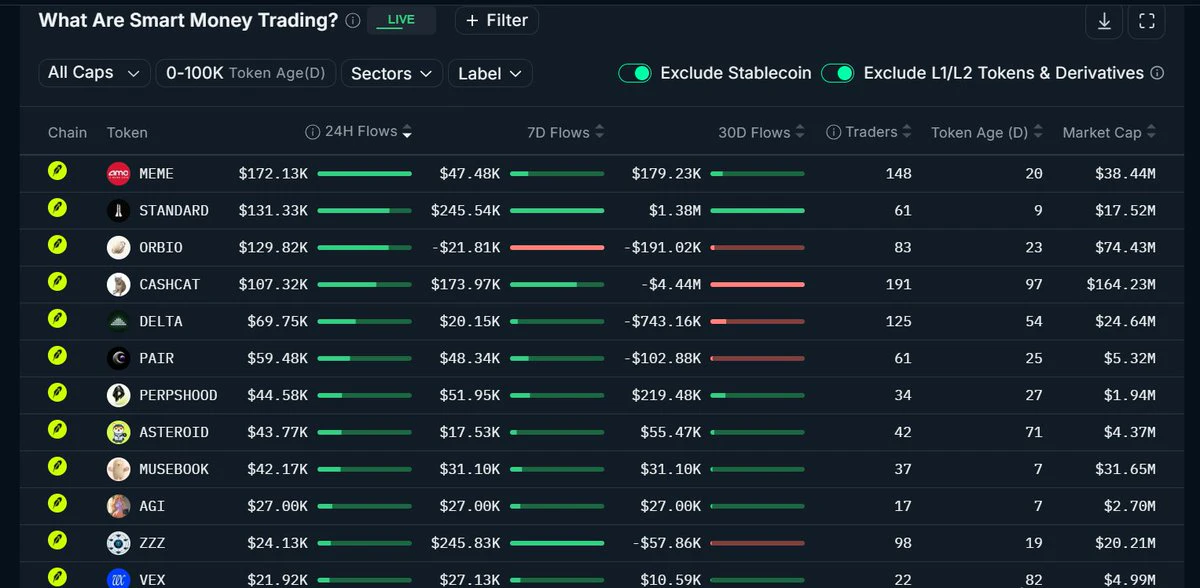Click the CASHCAT token logo icon
This screenshot has width=1200, height=588.
coord(118,285)
